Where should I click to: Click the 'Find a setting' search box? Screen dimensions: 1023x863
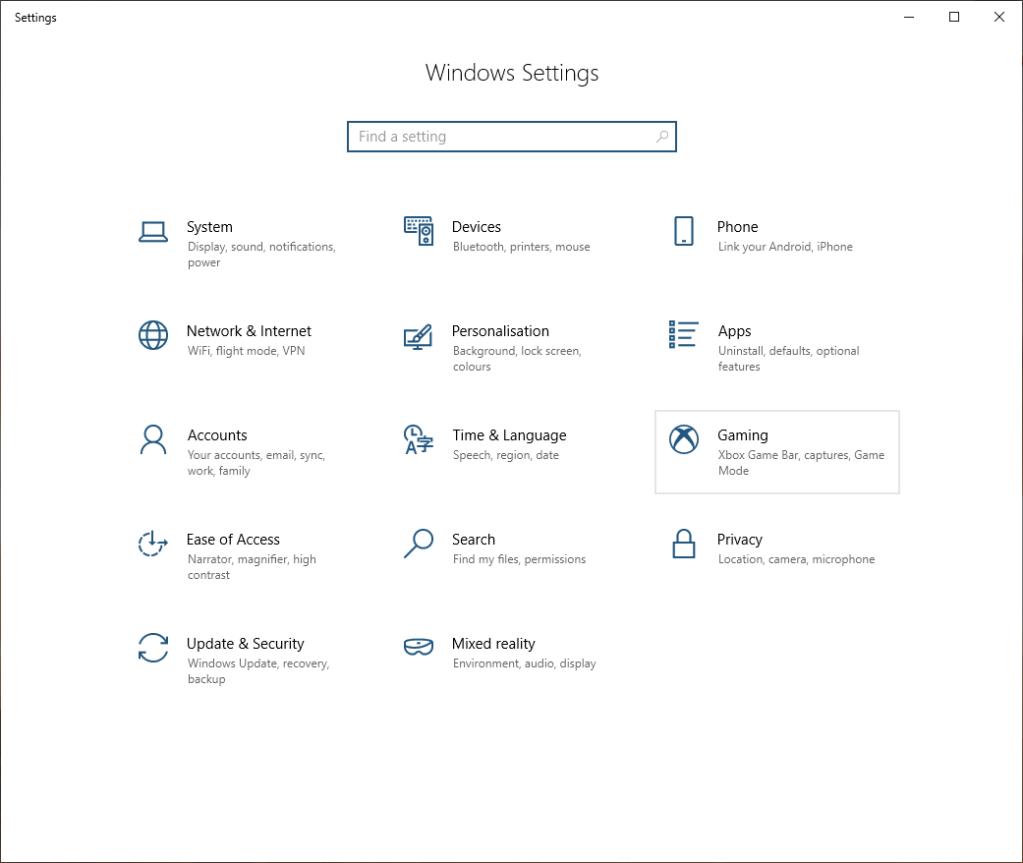tap(500, 137)
